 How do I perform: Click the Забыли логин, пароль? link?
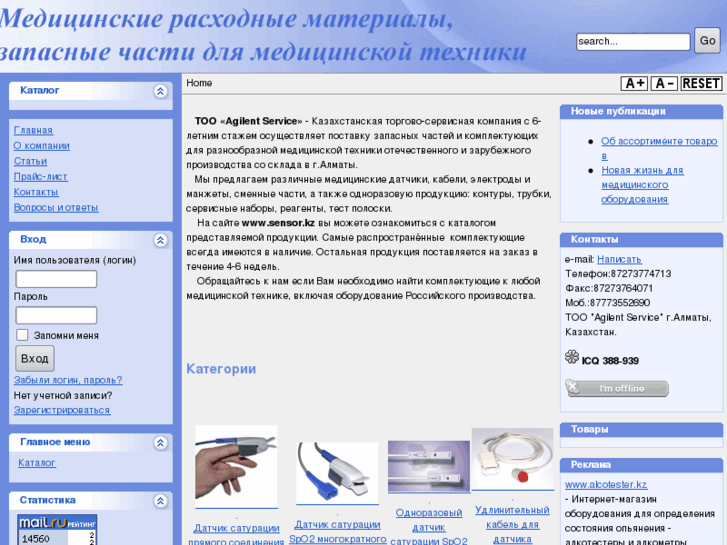click(68, 380)
